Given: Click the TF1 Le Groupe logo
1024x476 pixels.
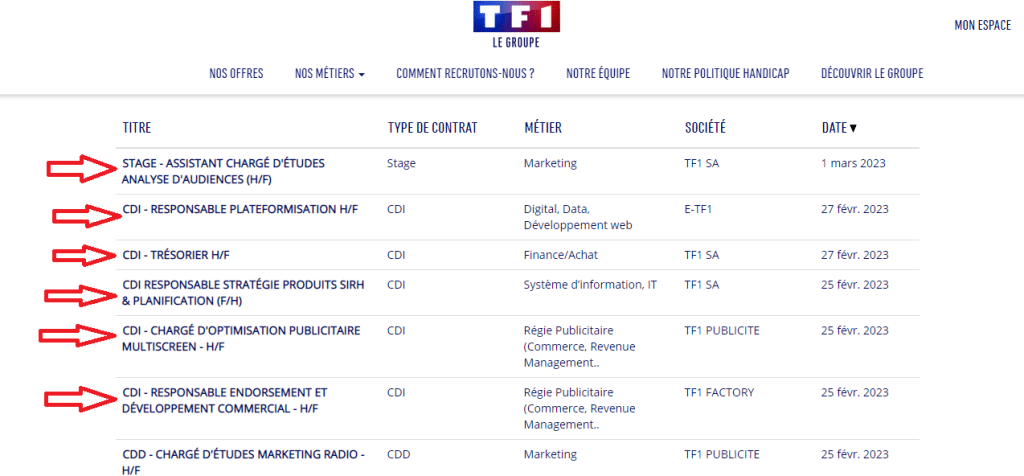Looking at the screenshot, I should [x=516, y=25].
